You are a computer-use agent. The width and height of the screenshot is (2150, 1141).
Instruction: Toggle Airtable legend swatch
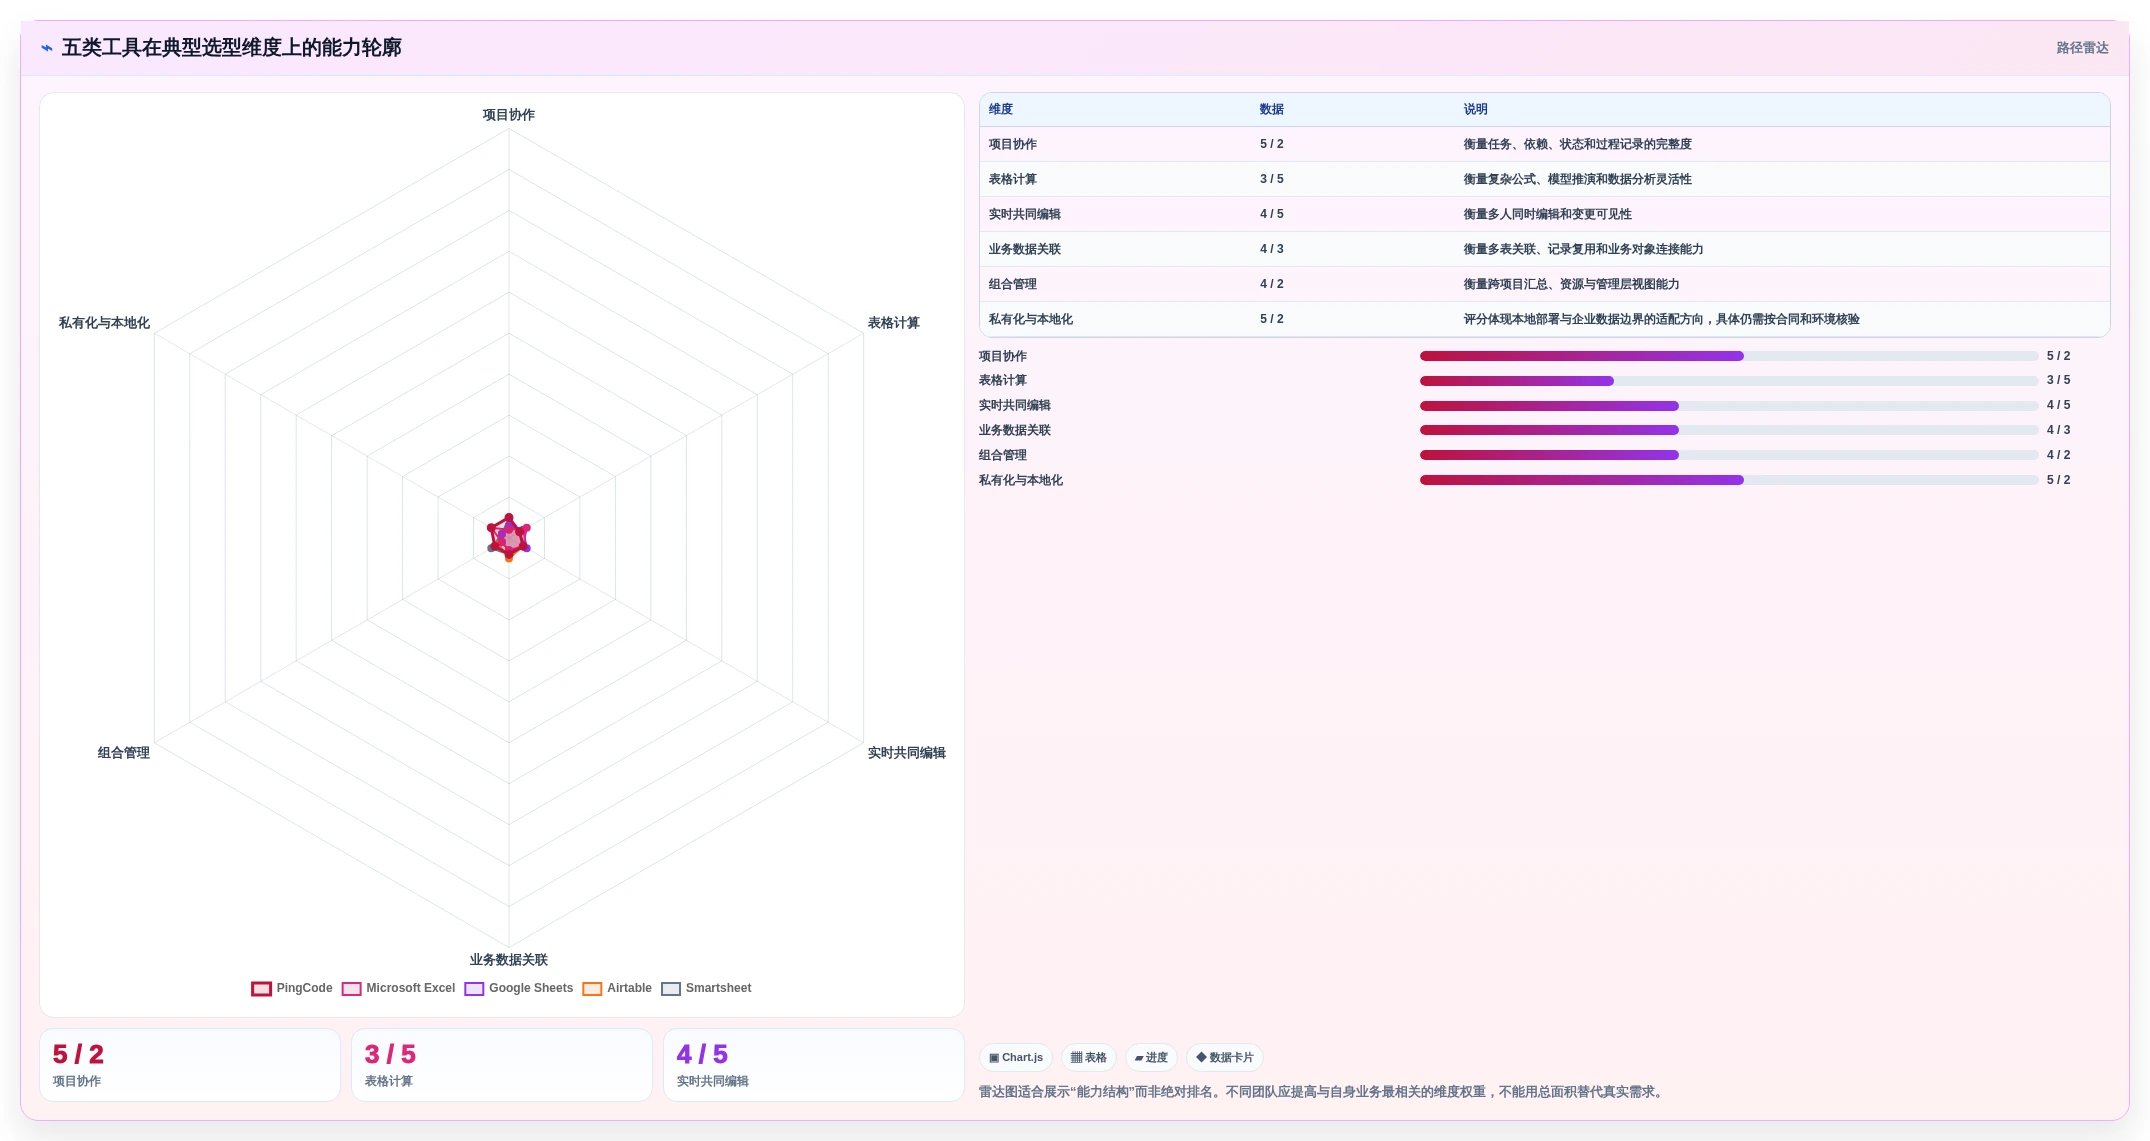pos(592,989)
